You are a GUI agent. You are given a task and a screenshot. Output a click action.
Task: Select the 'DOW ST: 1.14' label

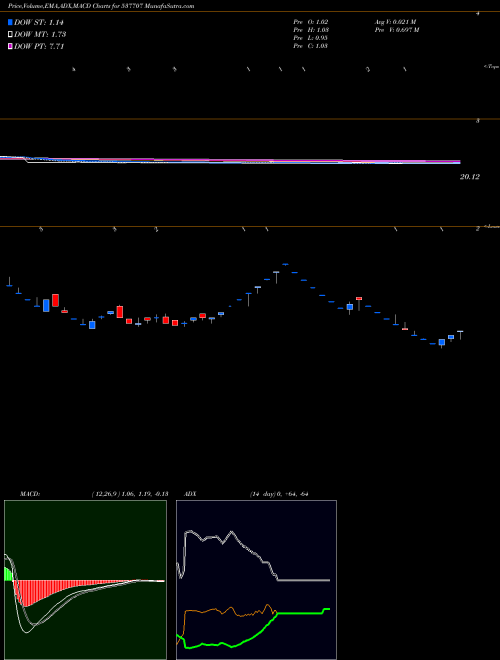[x=39, y=22]
